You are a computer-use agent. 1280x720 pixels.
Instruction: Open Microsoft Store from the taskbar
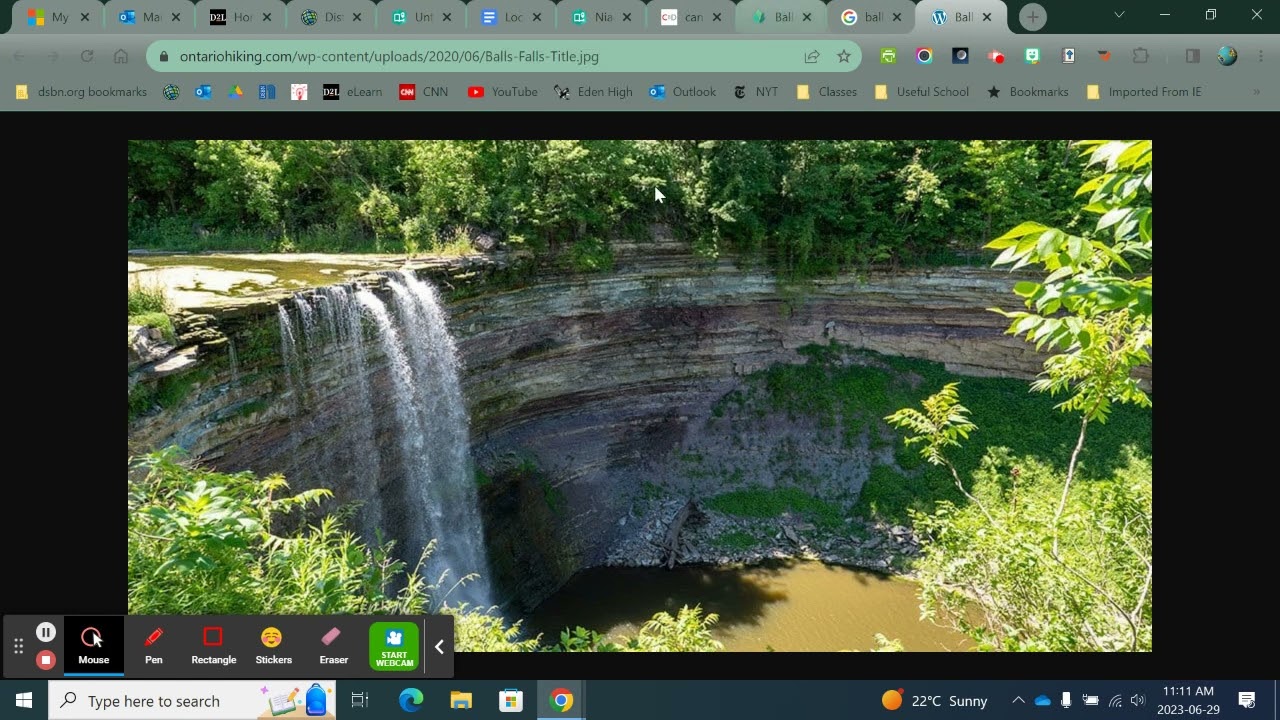pos(511,700)
